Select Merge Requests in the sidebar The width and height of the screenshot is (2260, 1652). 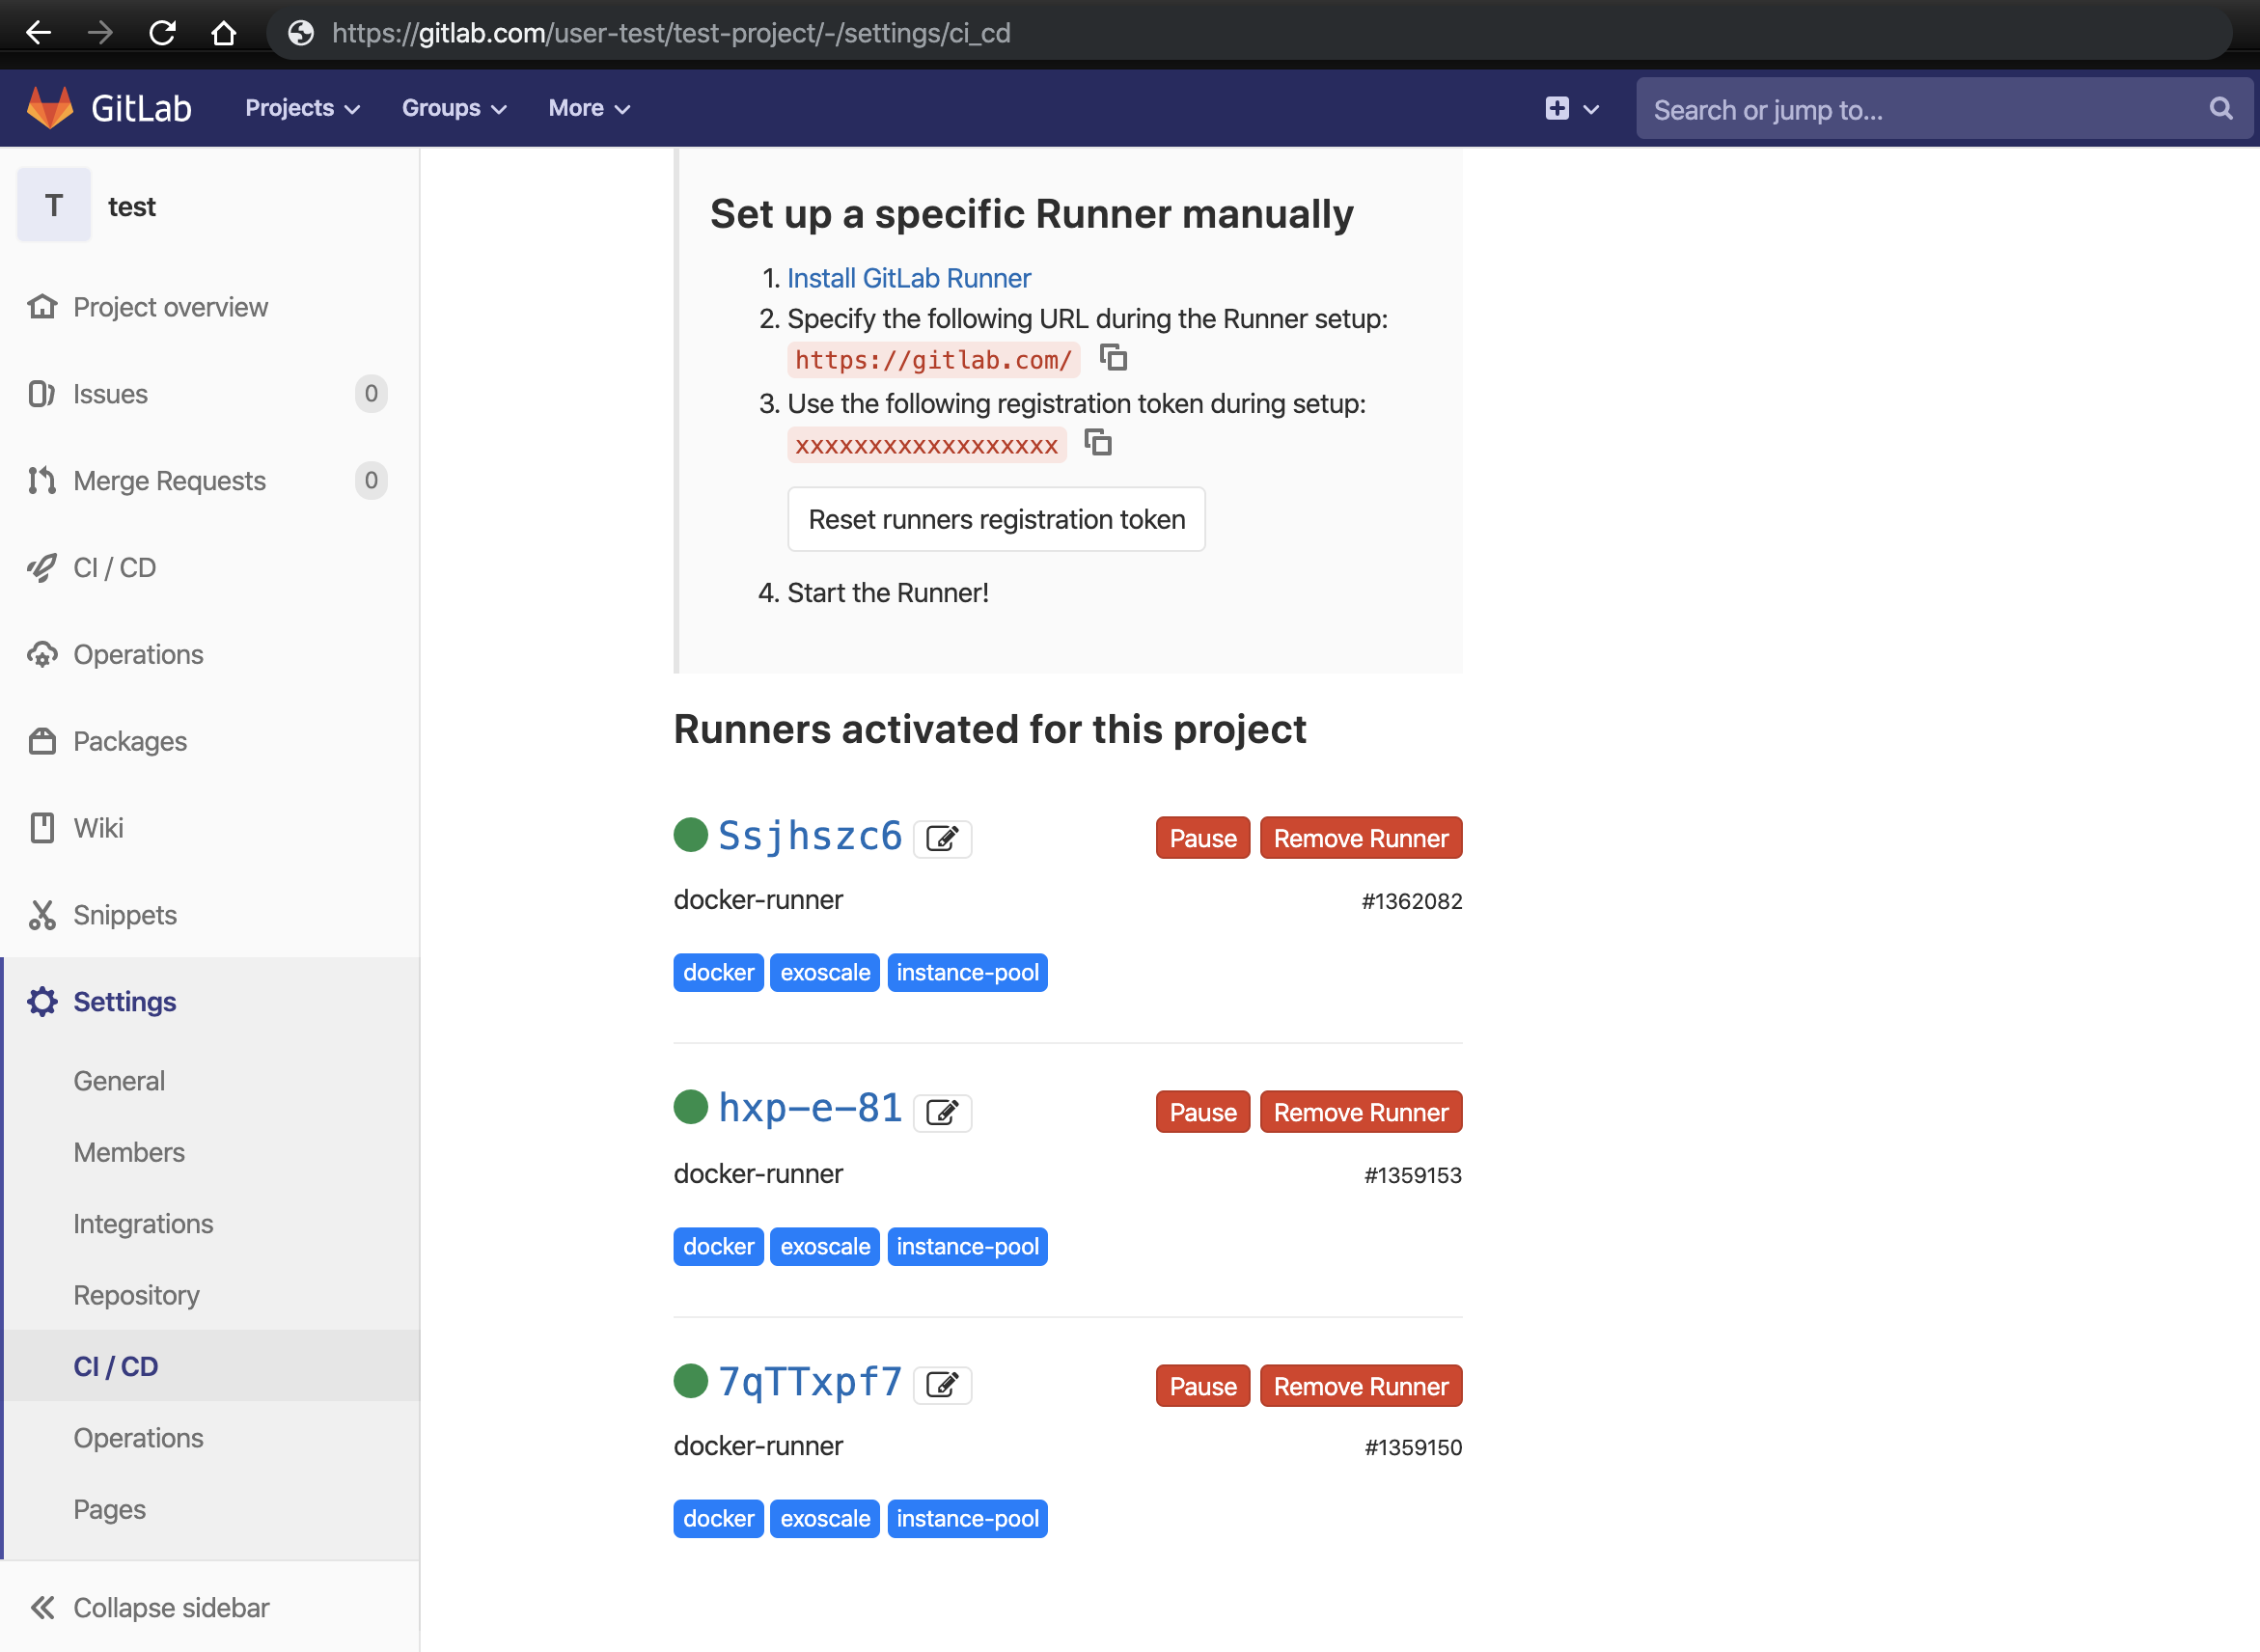point(169,481)
